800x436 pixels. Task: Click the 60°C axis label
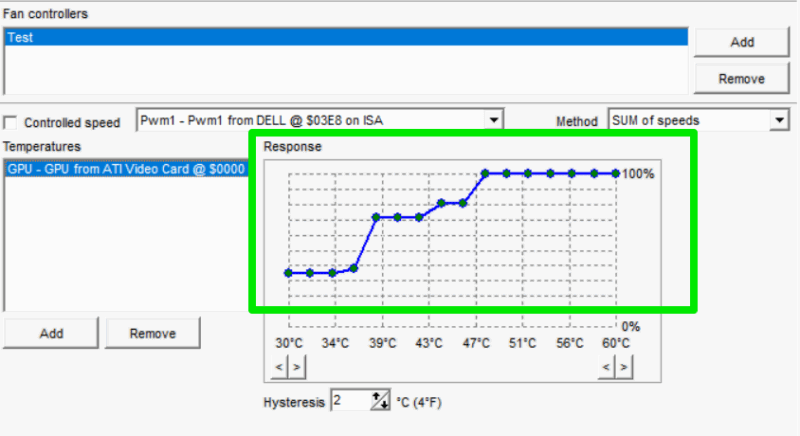coord(616,343)
